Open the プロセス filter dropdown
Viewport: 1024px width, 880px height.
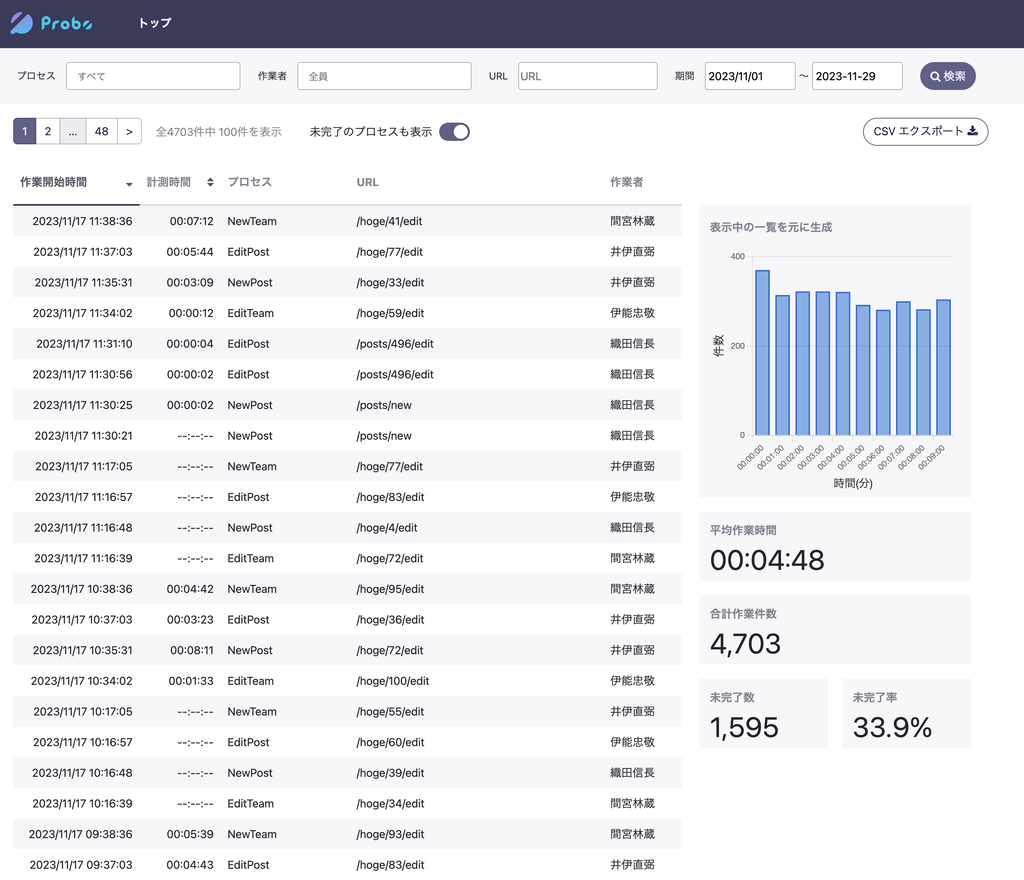tap(153, 76)
